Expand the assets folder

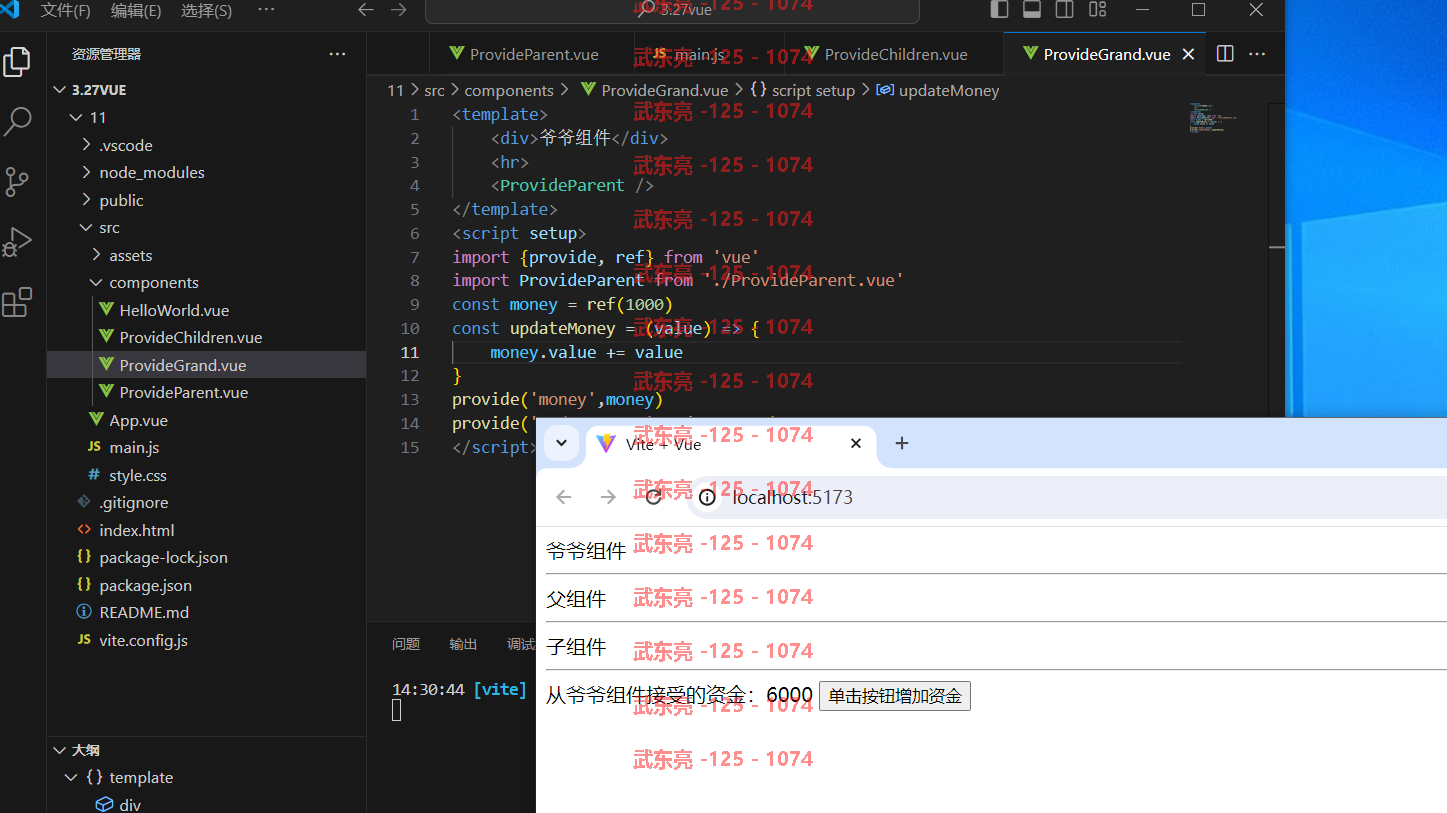click(206, 255)
